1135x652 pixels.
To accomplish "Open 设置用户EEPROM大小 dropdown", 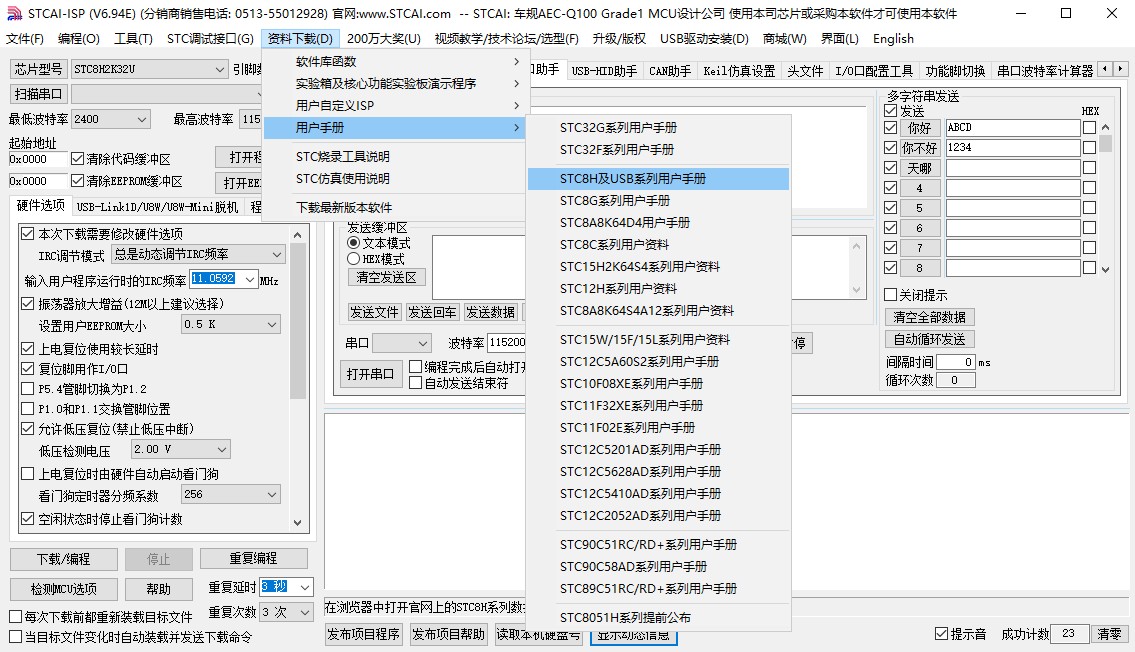I will [230, 325].
